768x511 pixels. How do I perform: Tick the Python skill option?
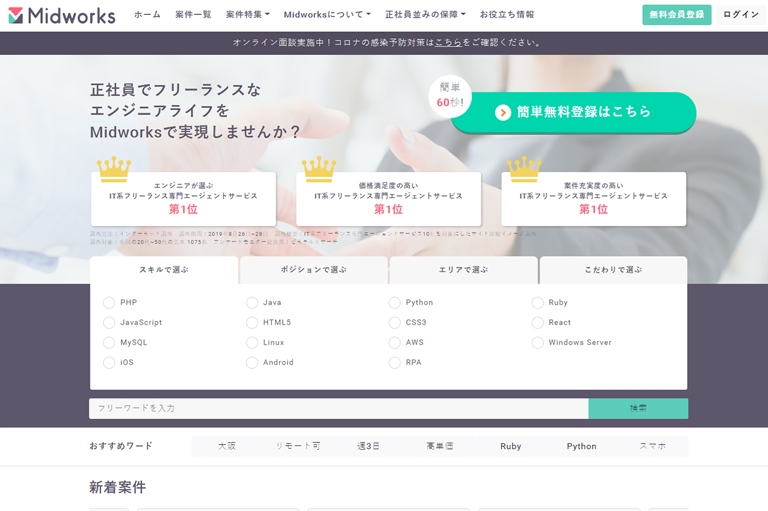[x=394, y=303]
